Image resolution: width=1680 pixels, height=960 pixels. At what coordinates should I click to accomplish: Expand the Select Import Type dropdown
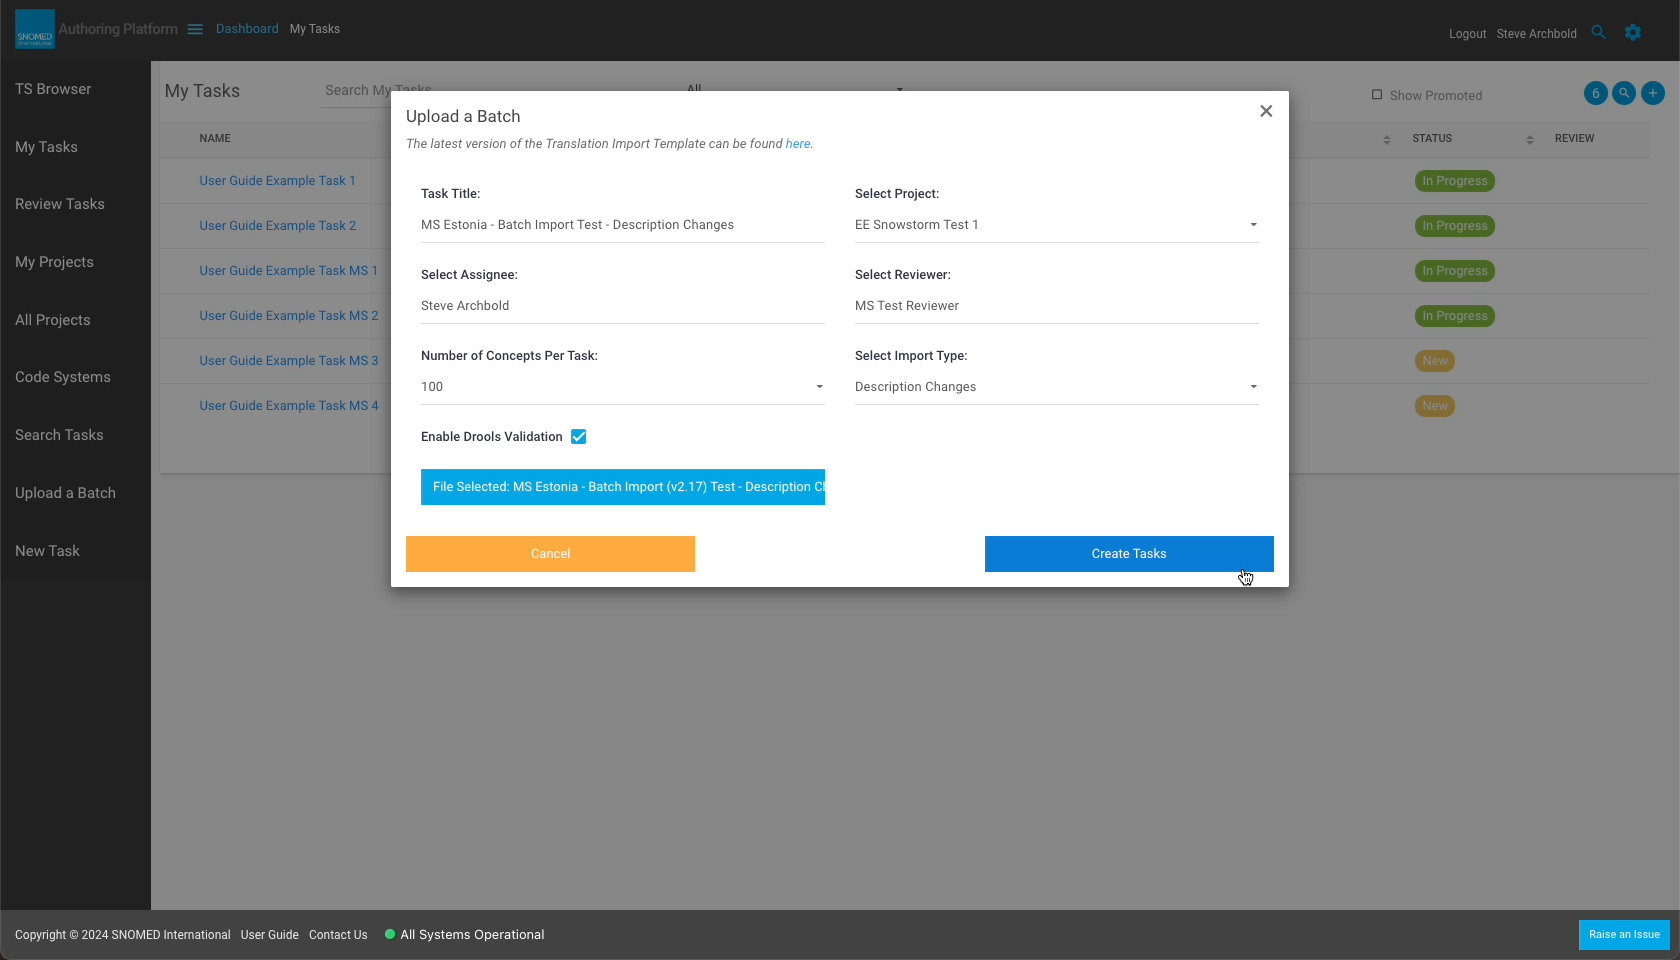point(1056,387)
